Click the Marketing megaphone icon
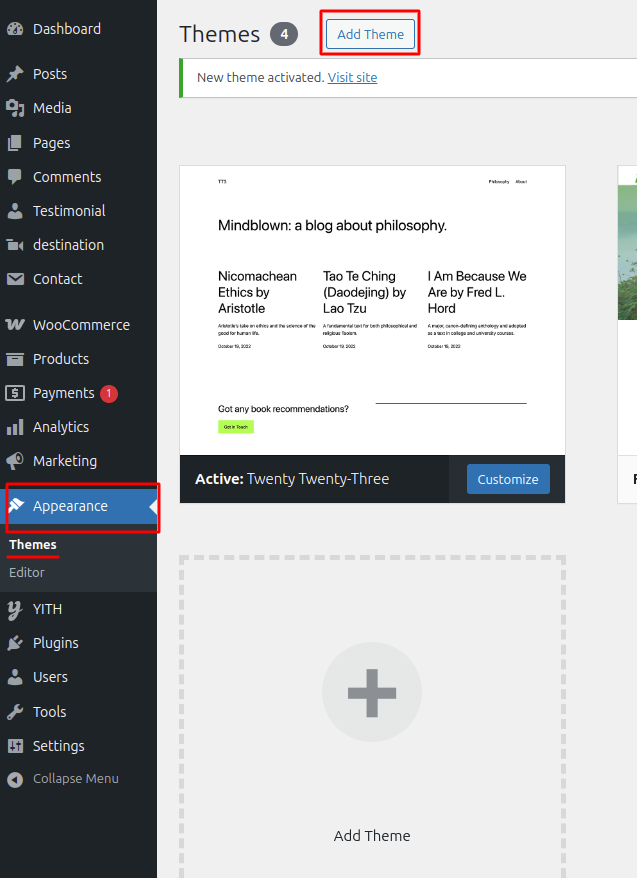Image resolution: width=637 pixels, height=878 pixels. coord(15,461)
